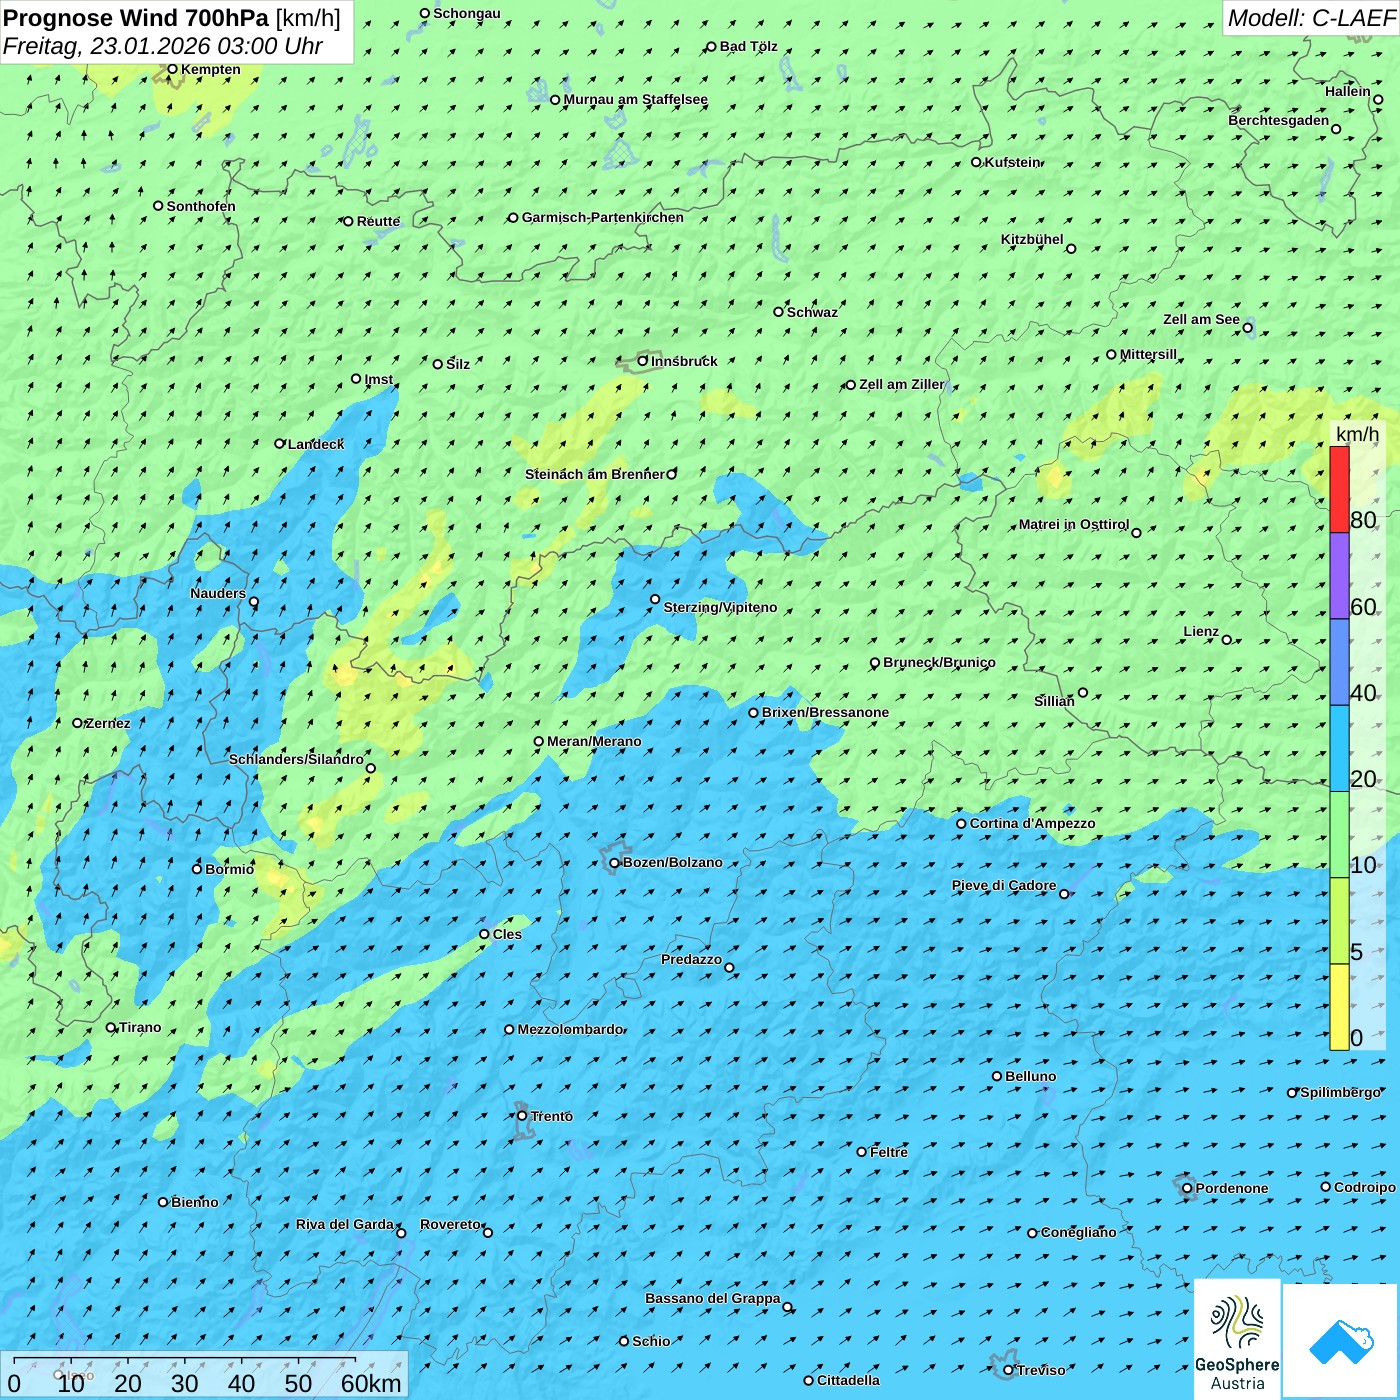
Task: Click the Prognose Wind 700hPa title
Action: coord(136,18)
